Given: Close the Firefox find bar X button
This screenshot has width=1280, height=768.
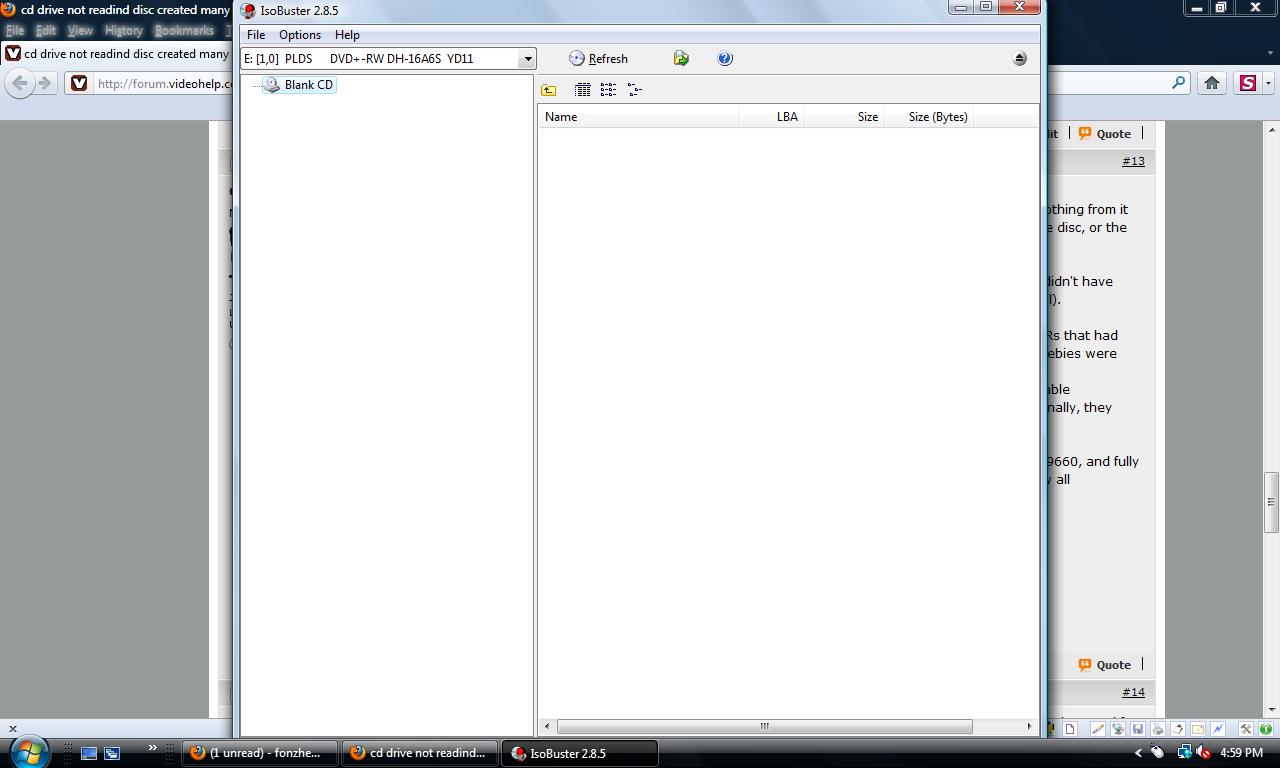Looking at the screenshot, I should [x=12, y=729].
